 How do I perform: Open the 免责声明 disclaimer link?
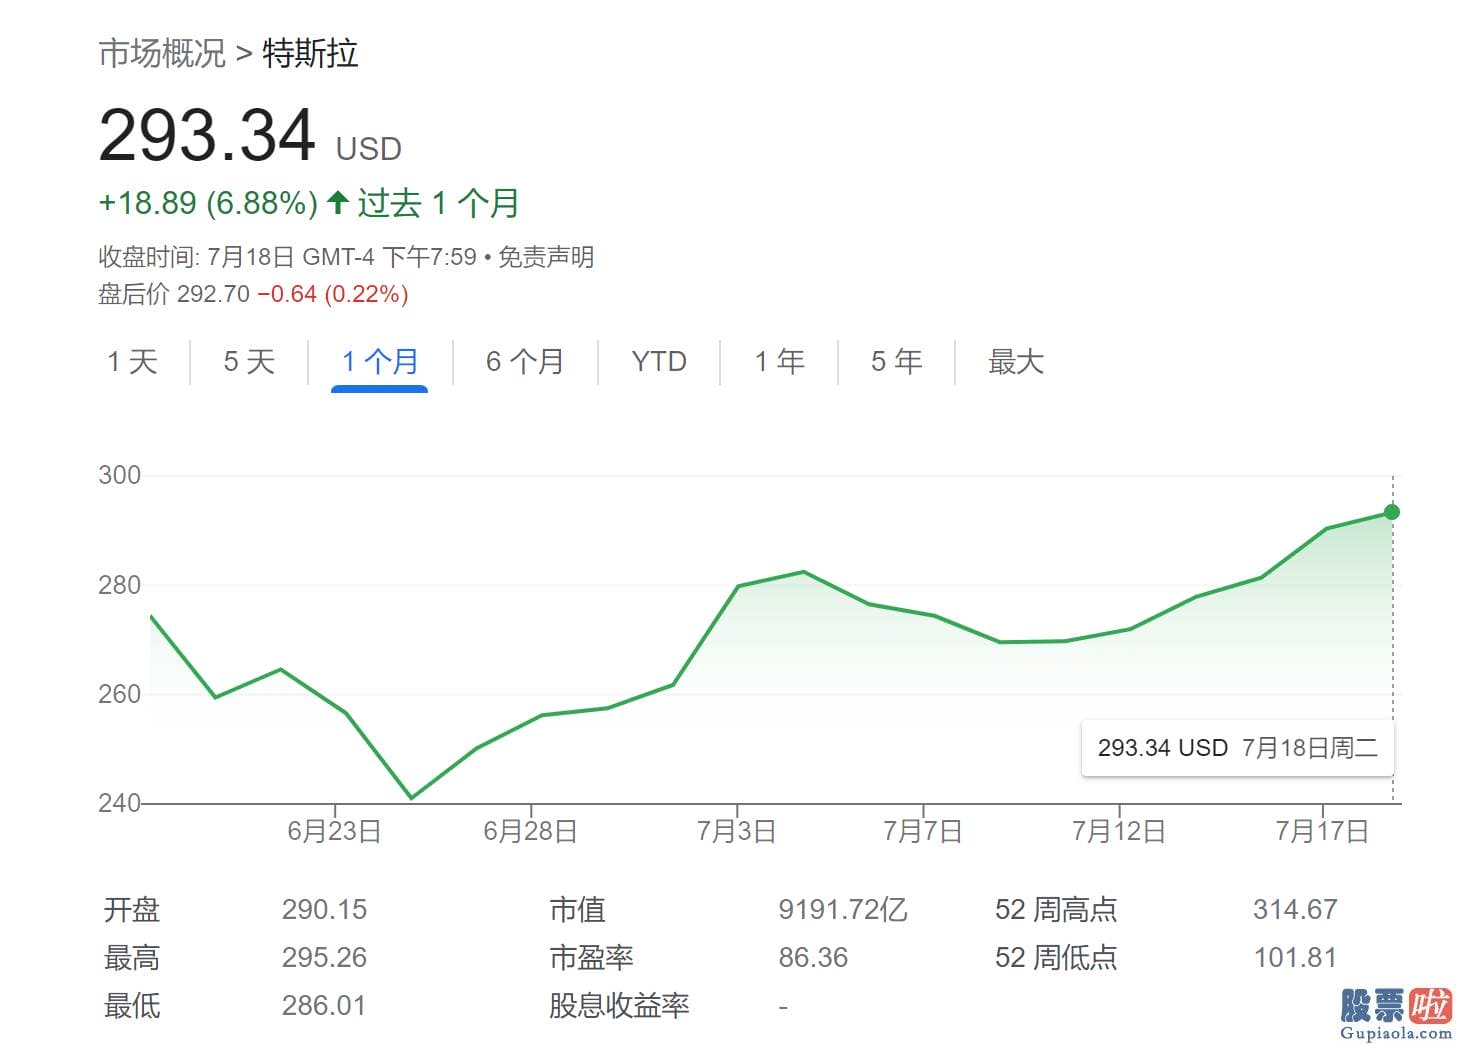(546, 257)
